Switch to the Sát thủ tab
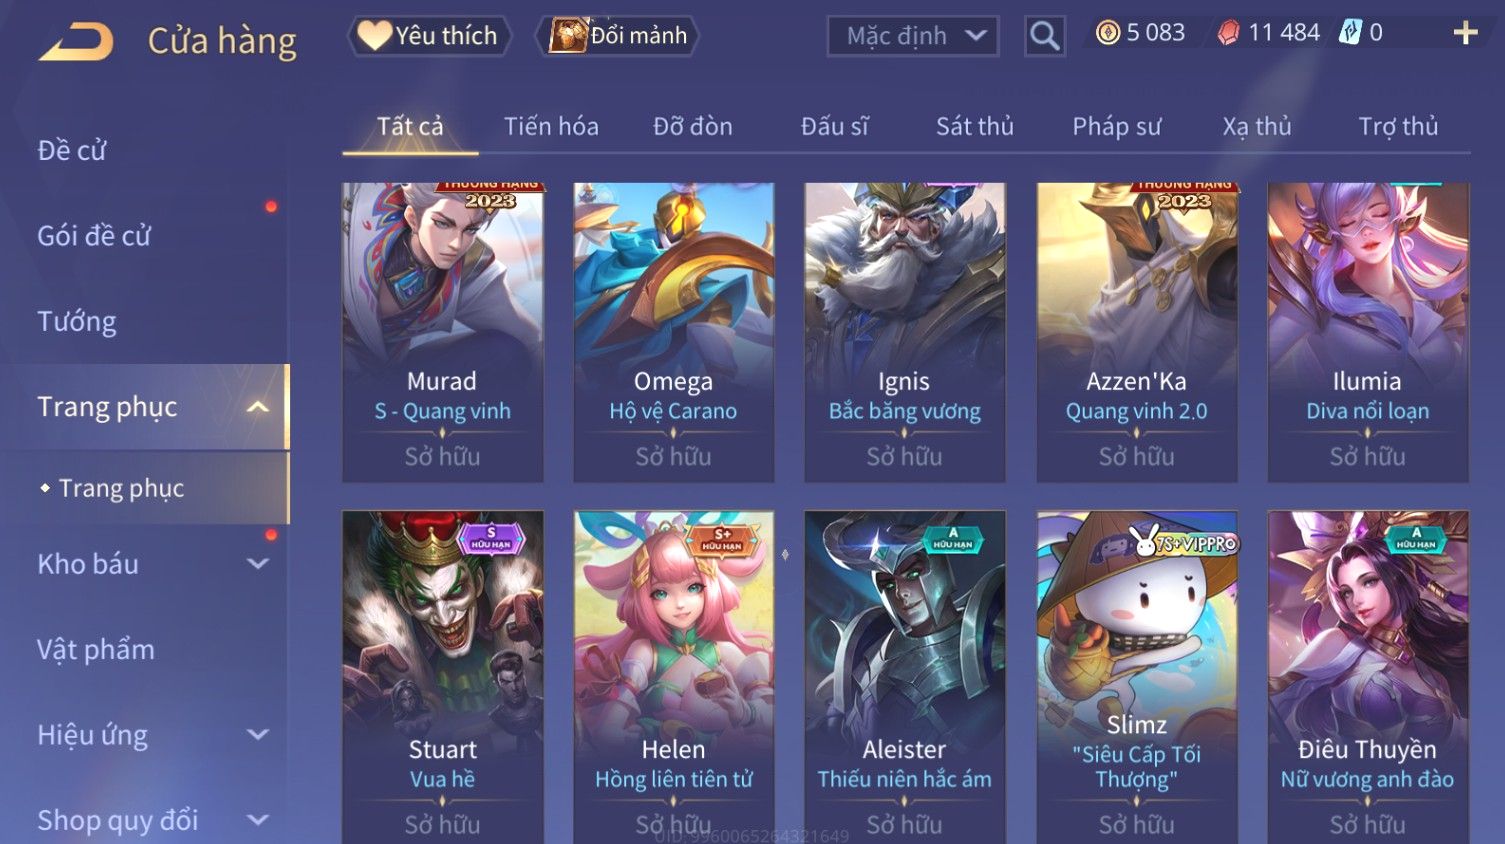The image size is (1505, 844). (975, 127)
